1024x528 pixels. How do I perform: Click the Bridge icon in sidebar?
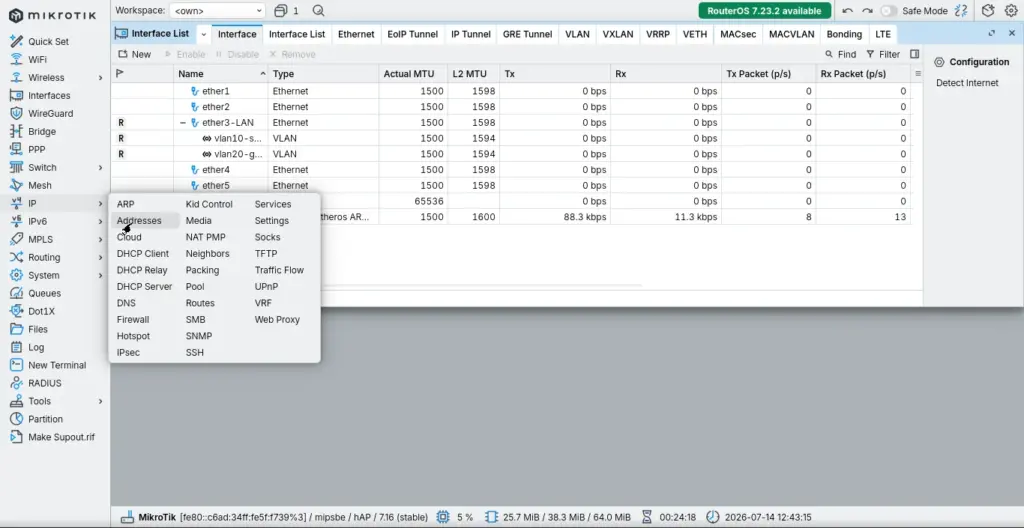point(16,131)
